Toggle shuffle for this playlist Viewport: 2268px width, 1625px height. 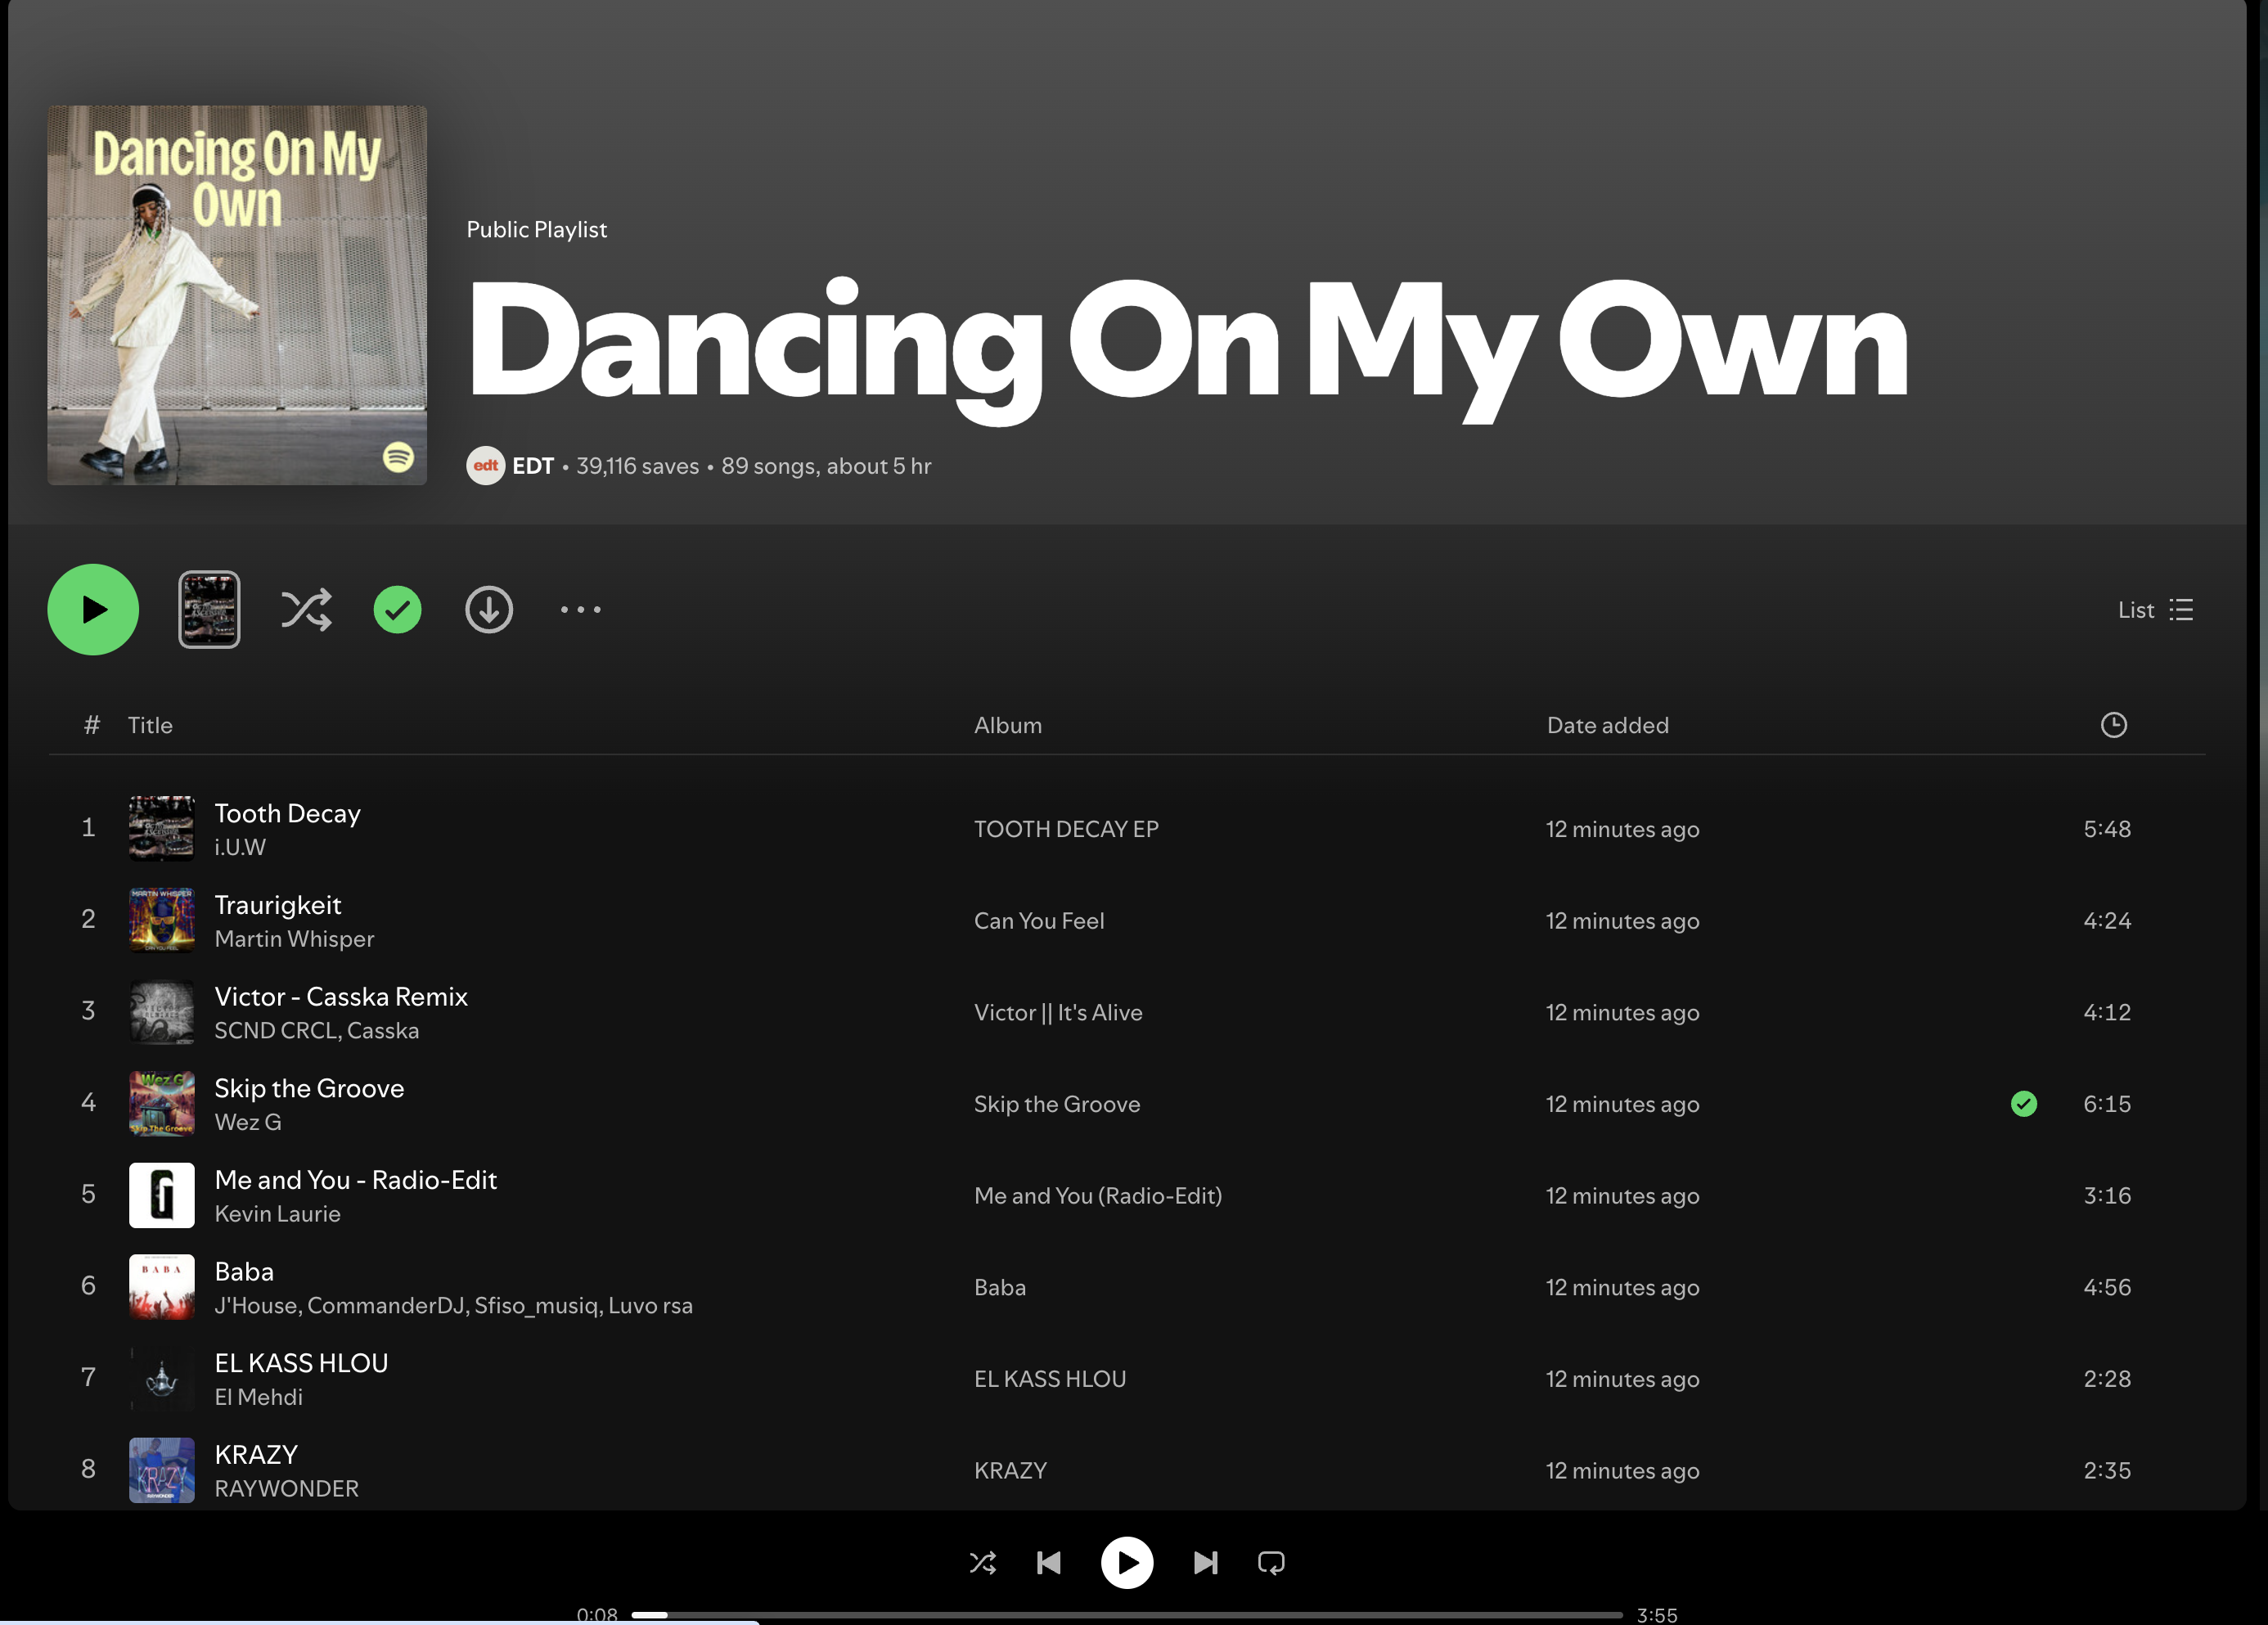pos(306,610)
